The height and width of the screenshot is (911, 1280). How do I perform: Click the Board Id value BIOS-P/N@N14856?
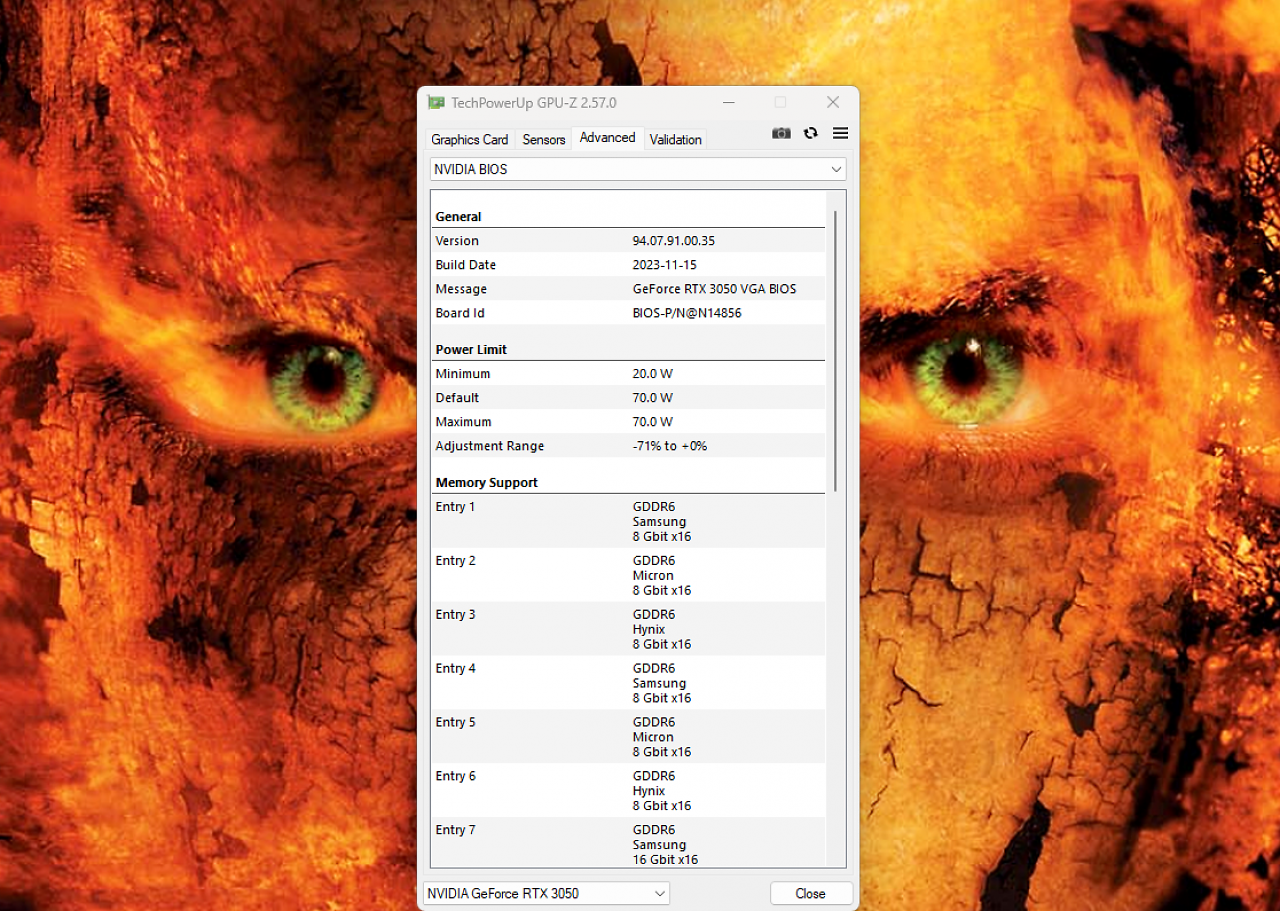(x=687, y=313)
